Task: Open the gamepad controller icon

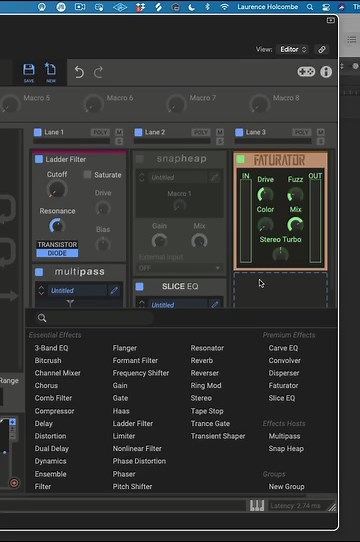Action: click(306, 72)
